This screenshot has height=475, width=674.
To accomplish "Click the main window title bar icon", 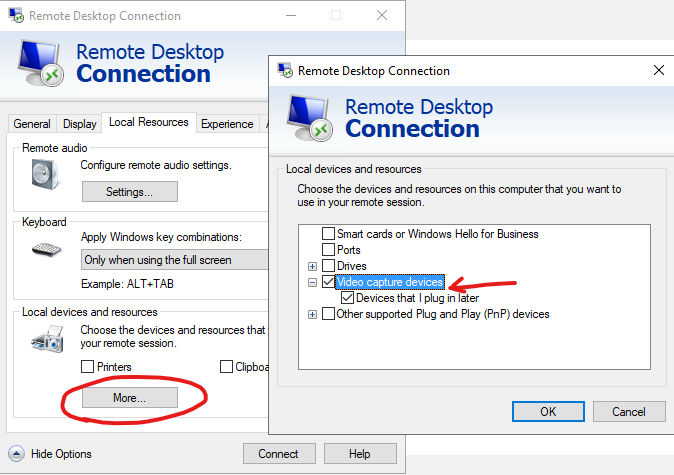I will pos(16,15).
